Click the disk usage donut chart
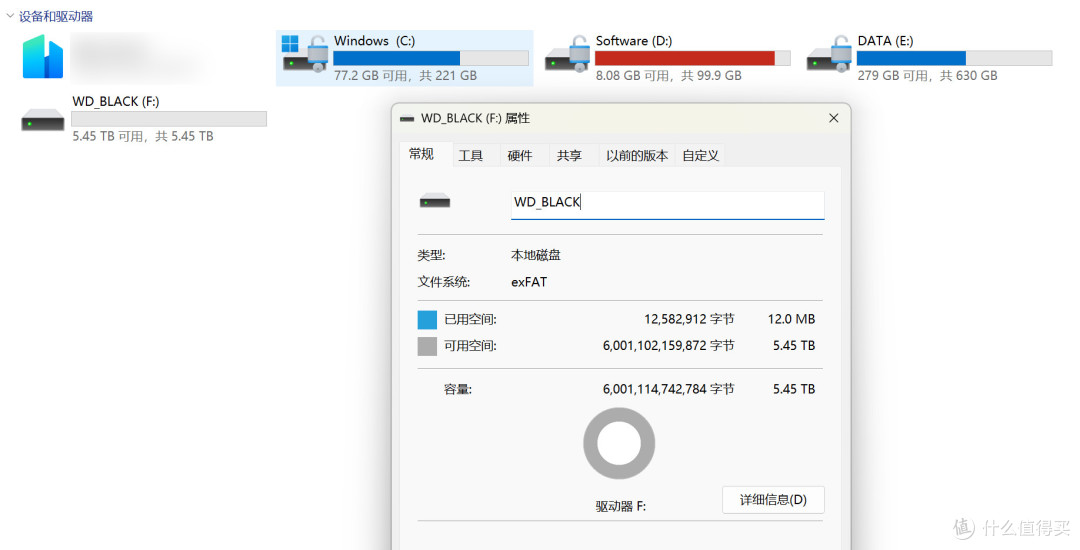 click(x=619, y=443)
